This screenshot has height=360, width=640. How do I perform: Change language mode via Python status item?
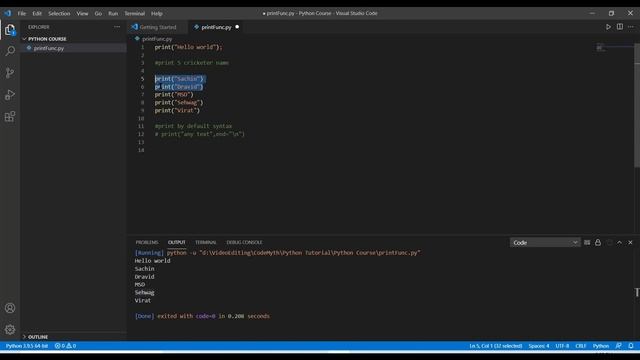(x=601, y=346)
